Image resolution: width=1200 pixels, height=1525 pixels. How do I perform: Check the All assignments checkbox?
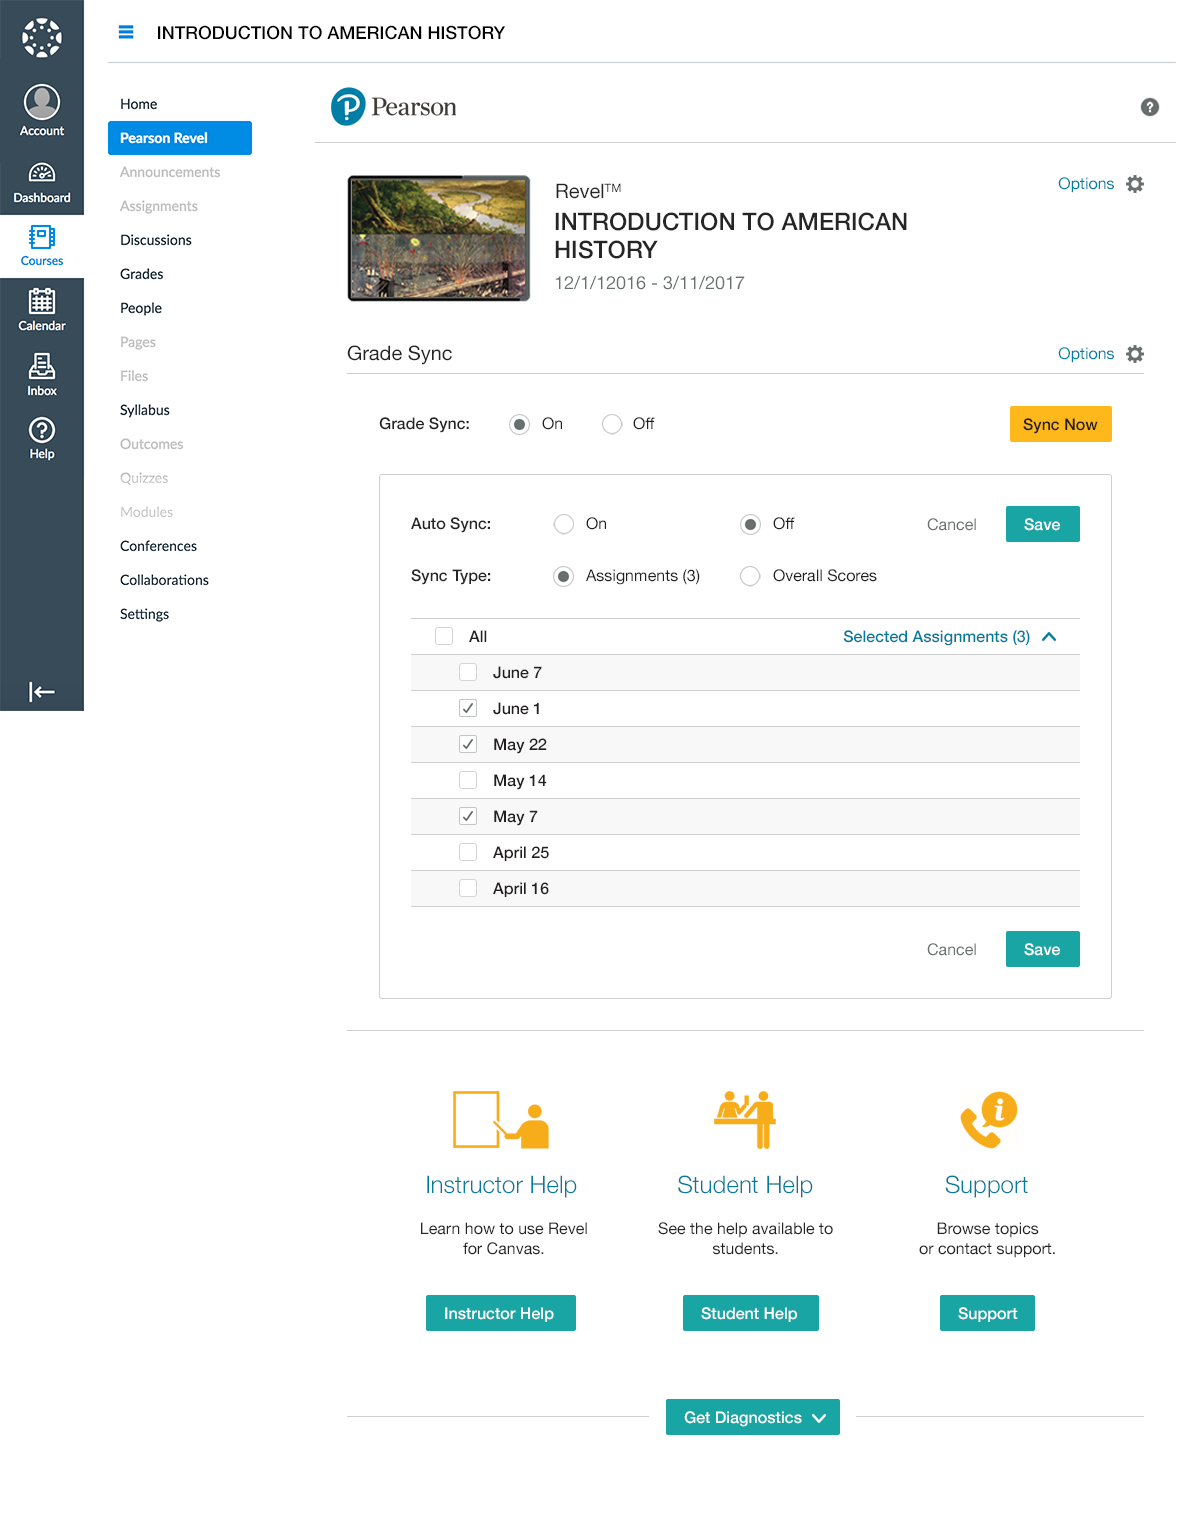pos(444,636)
